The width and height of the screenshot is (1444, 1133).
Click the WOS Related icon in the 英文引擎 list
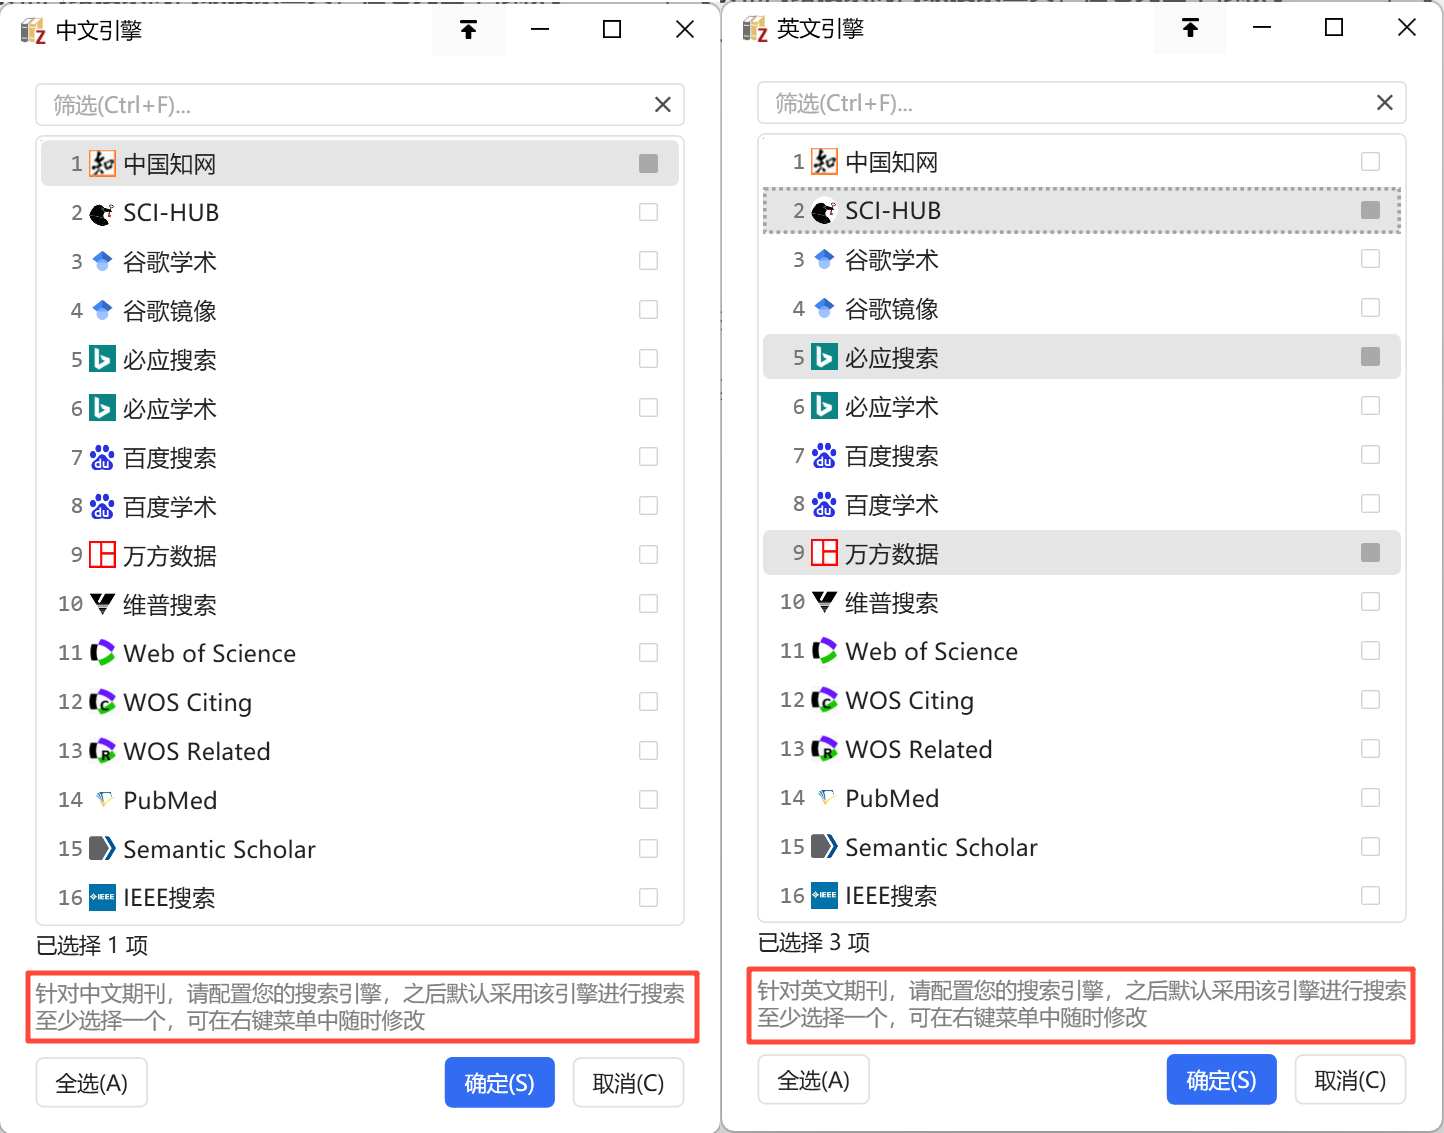[x=824, y=749]
